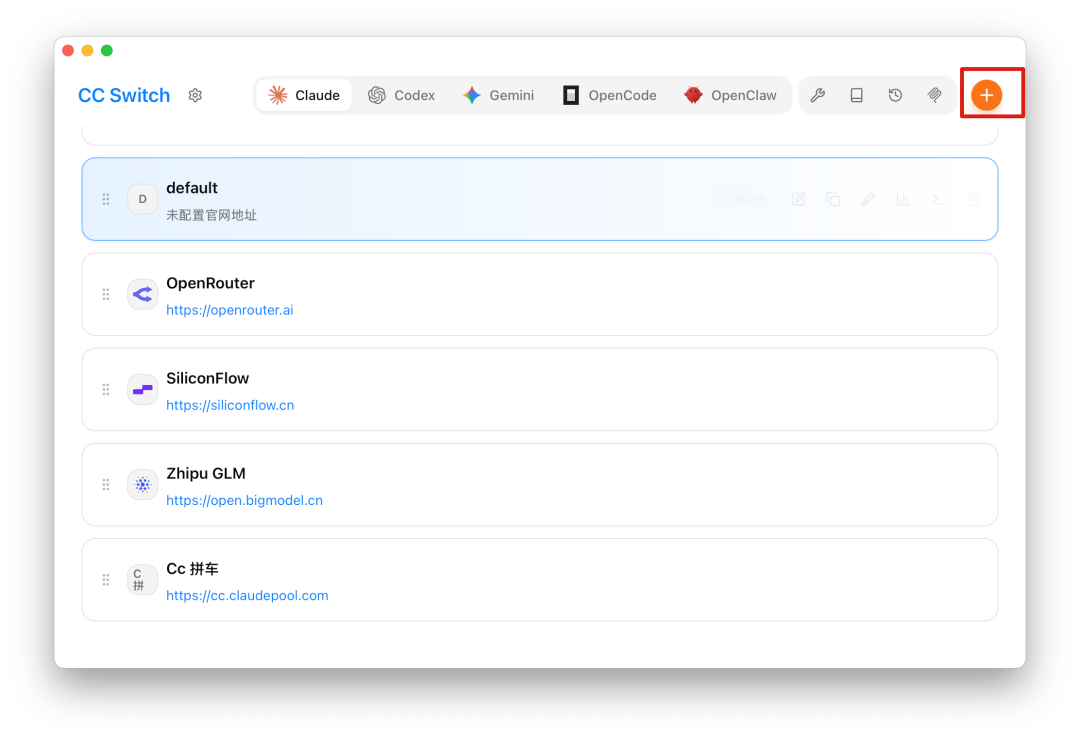Select the OpenRouter provider name
The height and width of the screenshot is (740, 1080).
[x=210, y=283]
